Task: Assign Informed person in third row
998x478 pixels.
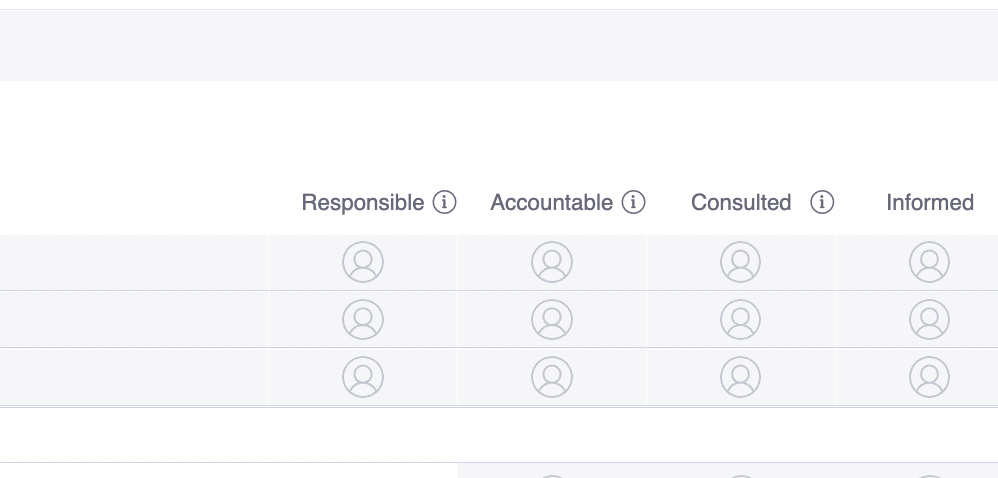Action: [929, 377]
